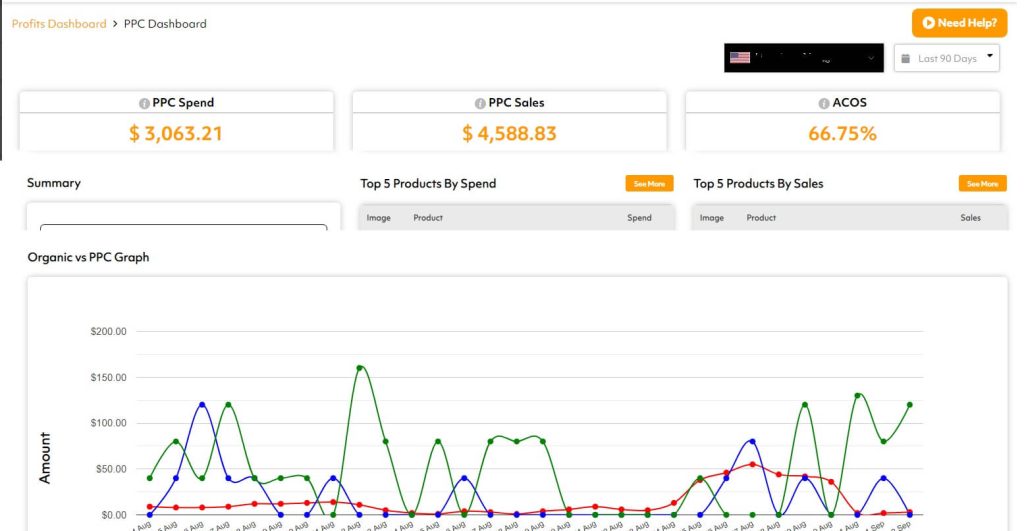Image resolution: width=1024 pixels, height=531 pixels.
Task: Click the PPC Dashboard breadcrumb text
Action: pyautogui.click(x=165, y=24)
